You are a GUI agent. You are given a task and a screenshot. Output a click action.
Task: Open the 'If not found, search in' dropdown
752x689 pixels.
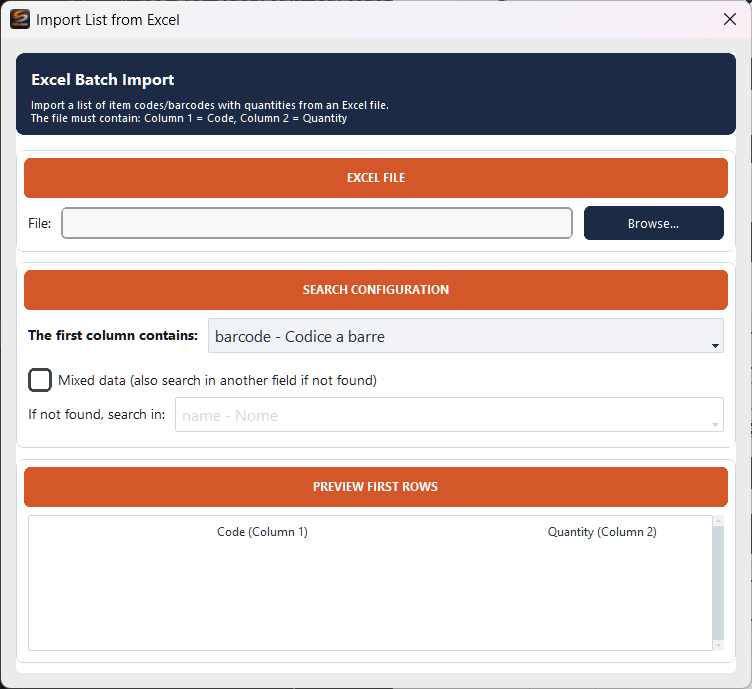coord(449,414)
